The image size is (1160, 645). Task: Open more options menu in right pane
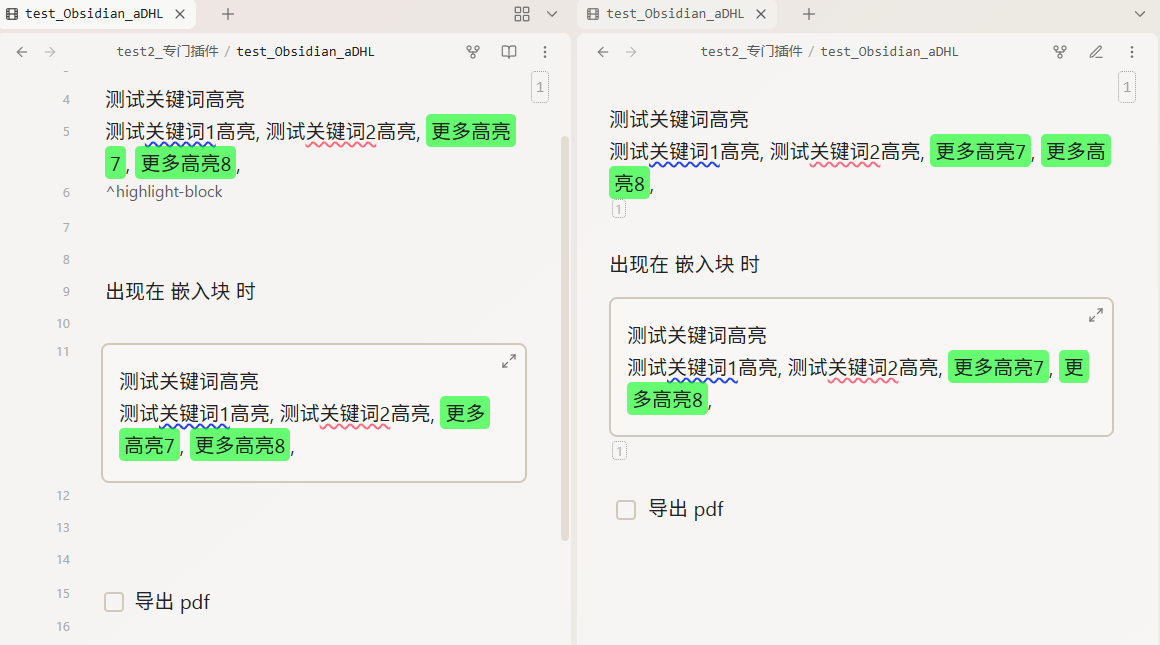[x=1132, y=52]
